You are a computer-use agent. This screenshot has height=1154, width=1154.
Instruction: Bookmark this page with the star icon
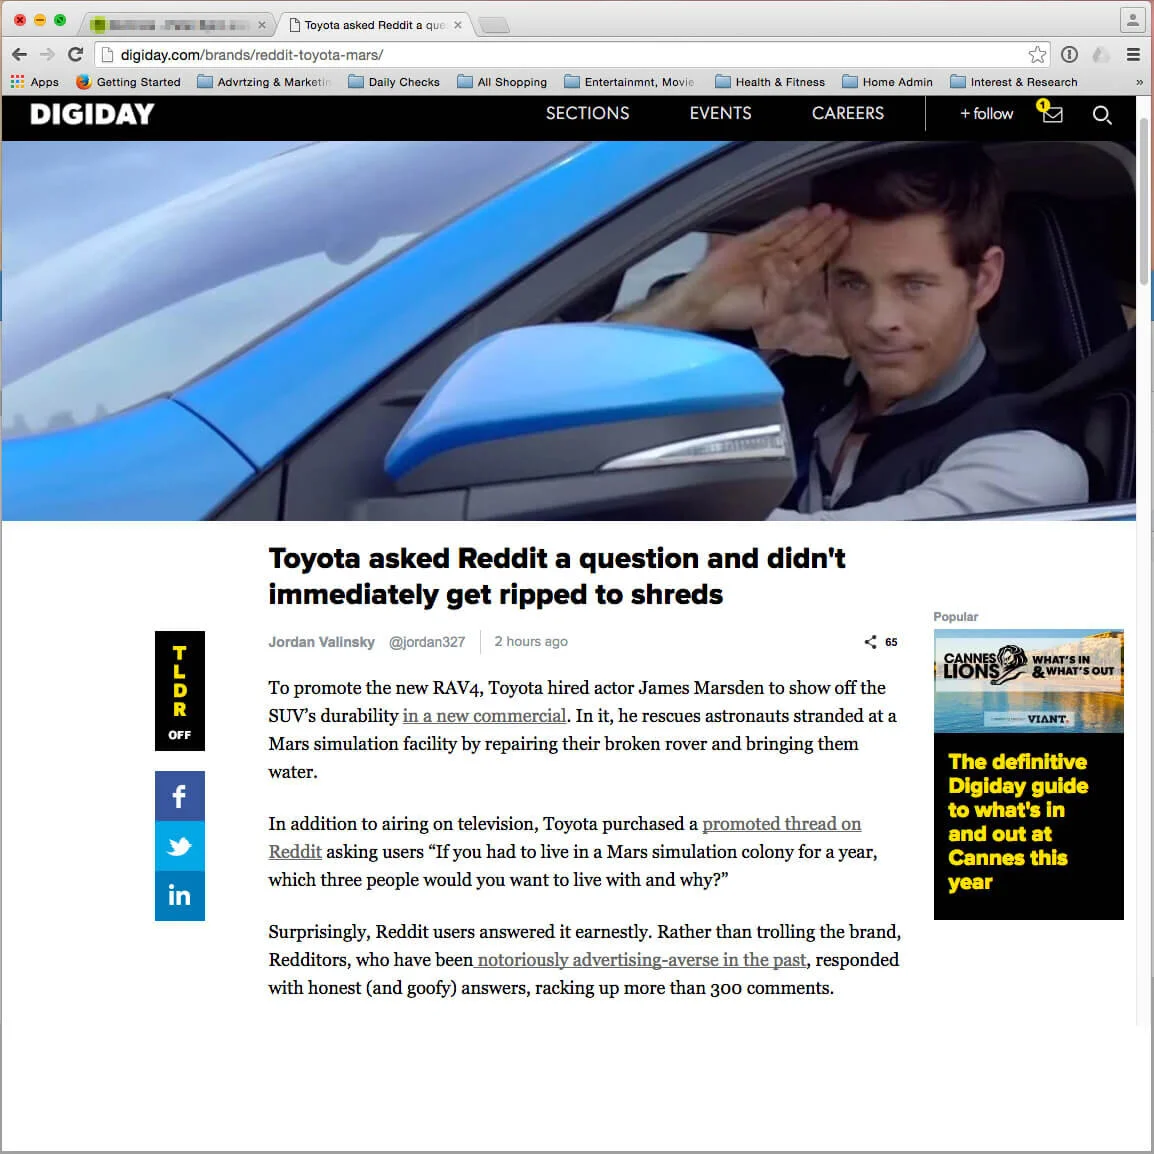point(1037,54)
